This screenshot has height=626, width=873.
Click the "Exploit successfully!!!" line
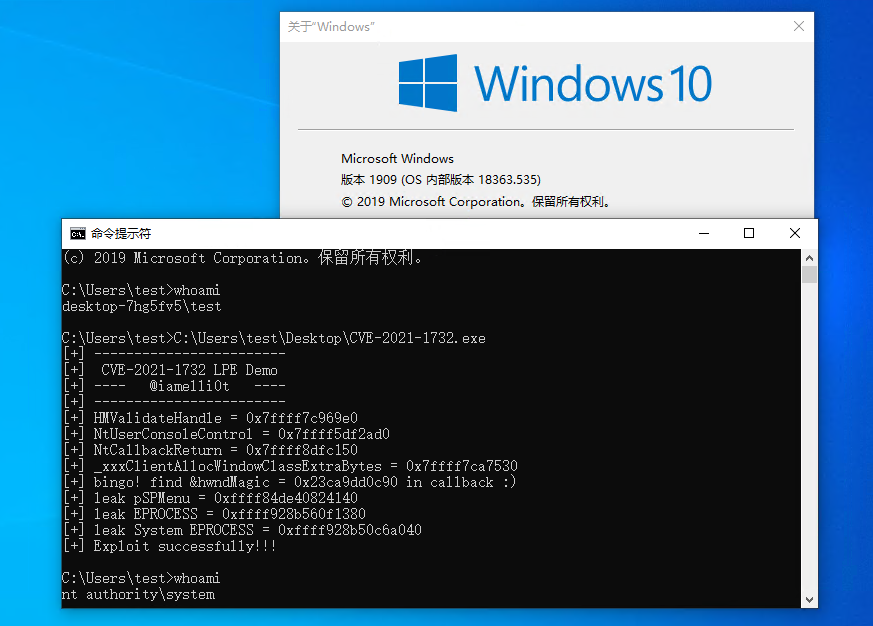point(170,546)
